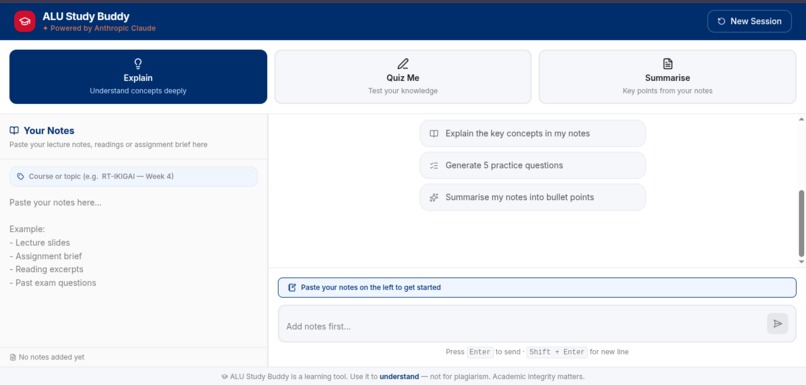Click the chat scrollbar down arrow
This screenshot has height=385, width=806.
coord(801,262)
